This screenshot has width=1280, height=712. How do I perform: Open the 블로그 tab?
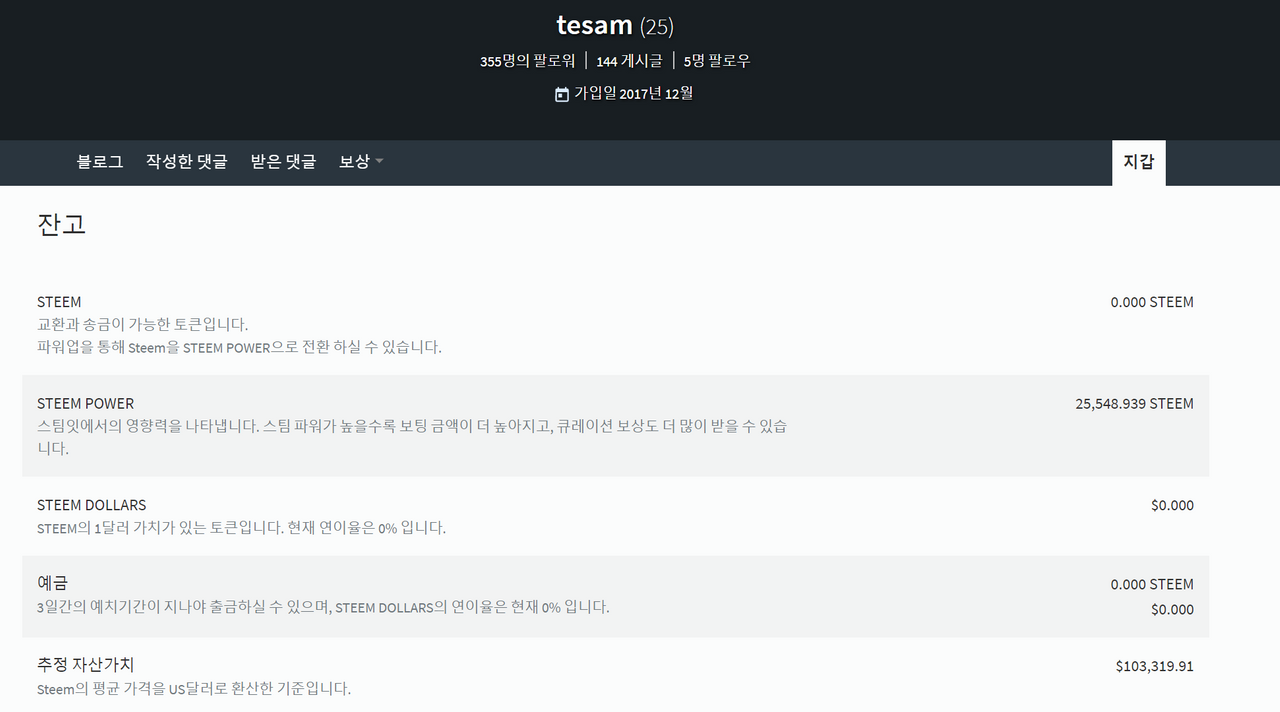(x=100, y=162)
